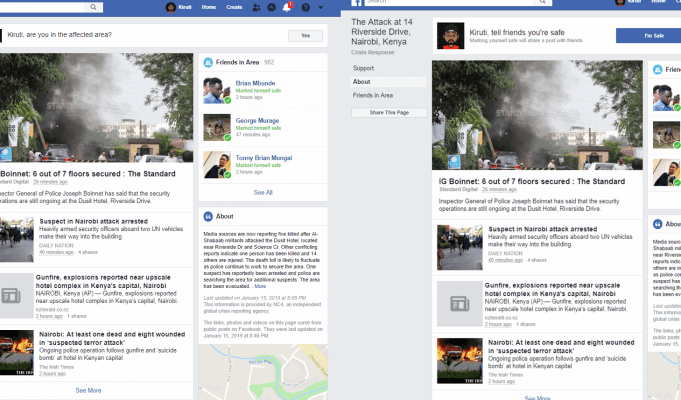Click placeholder news icon in right window

click(460, 304)
